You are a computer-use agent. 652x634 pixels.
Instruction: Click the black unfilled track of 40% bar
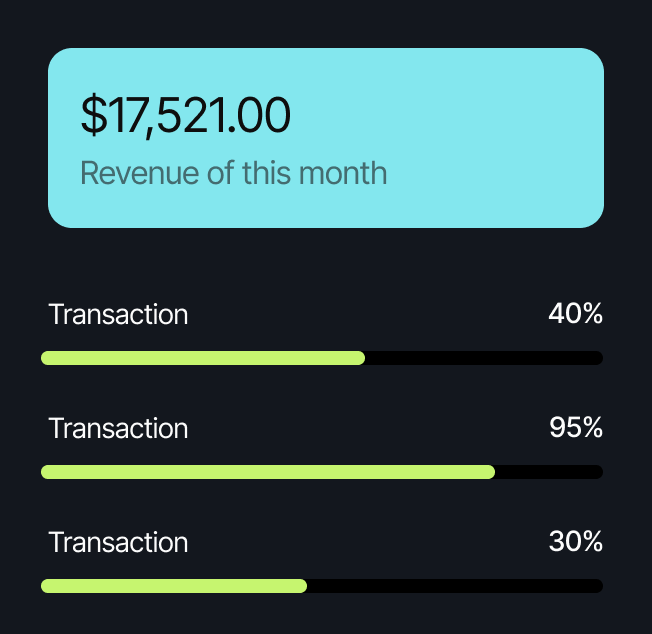pyautogui.click(x=485, y=358)
